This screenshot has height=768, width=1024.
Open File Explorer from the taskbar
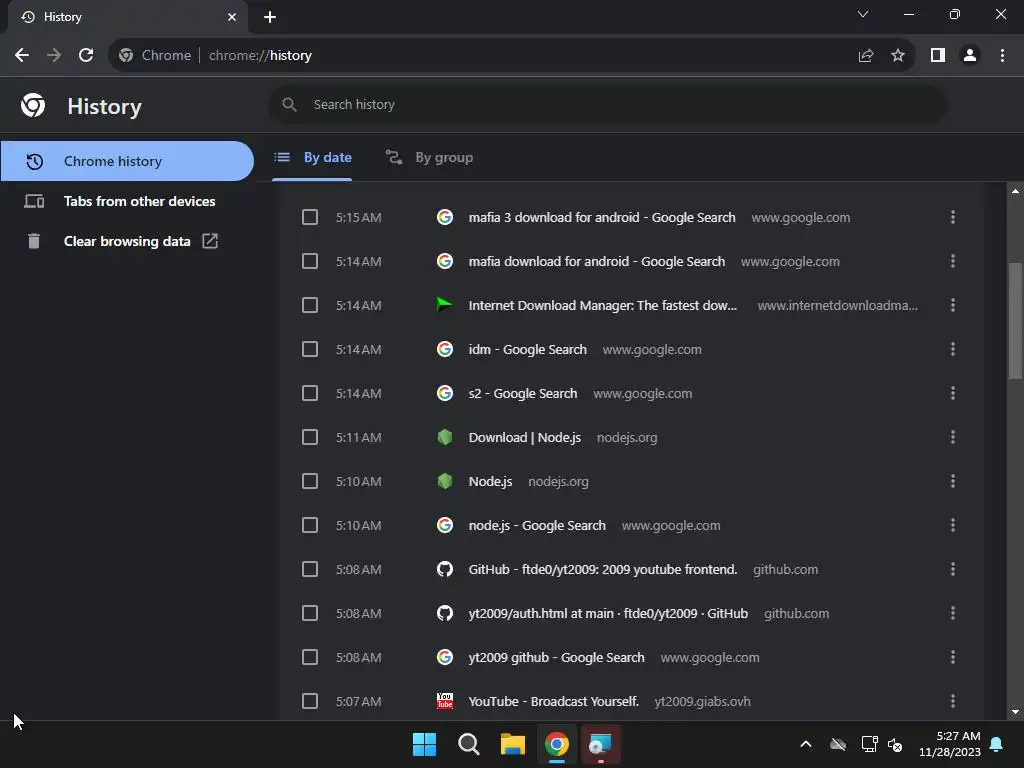513,744
